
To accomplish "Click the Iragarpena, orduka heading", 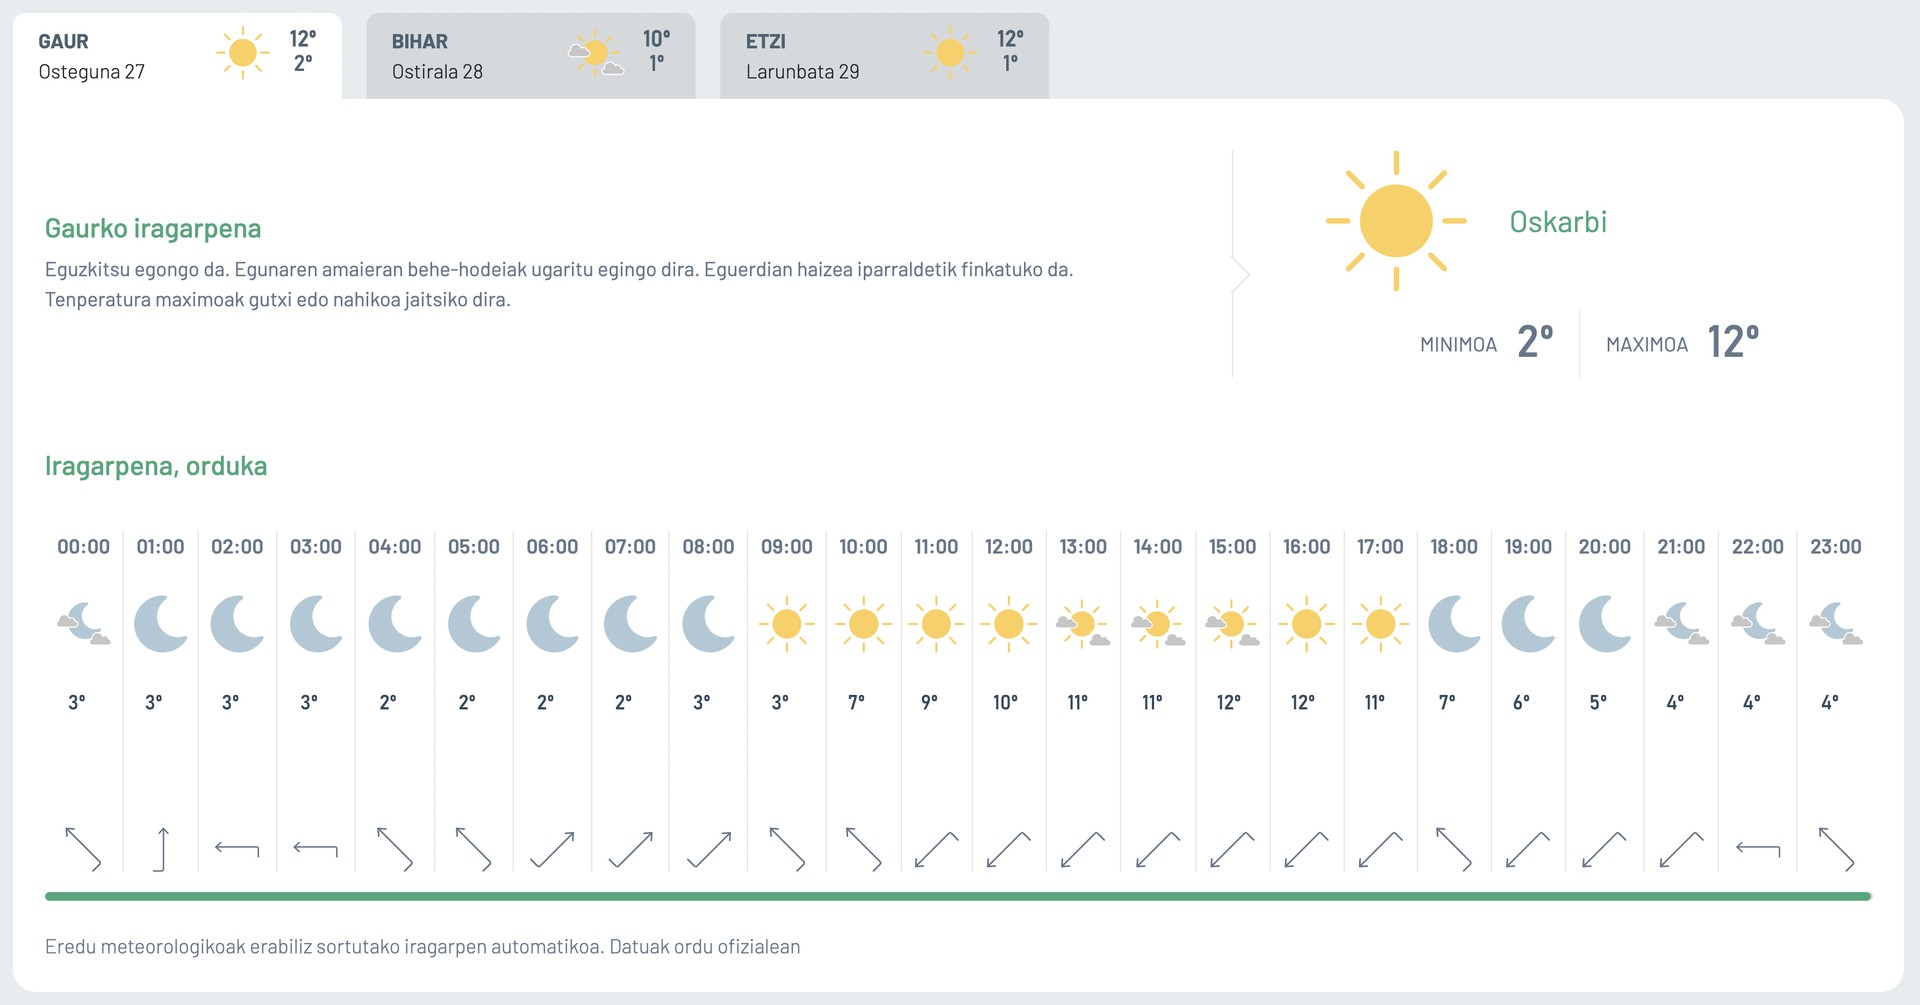I will [156, 466].
